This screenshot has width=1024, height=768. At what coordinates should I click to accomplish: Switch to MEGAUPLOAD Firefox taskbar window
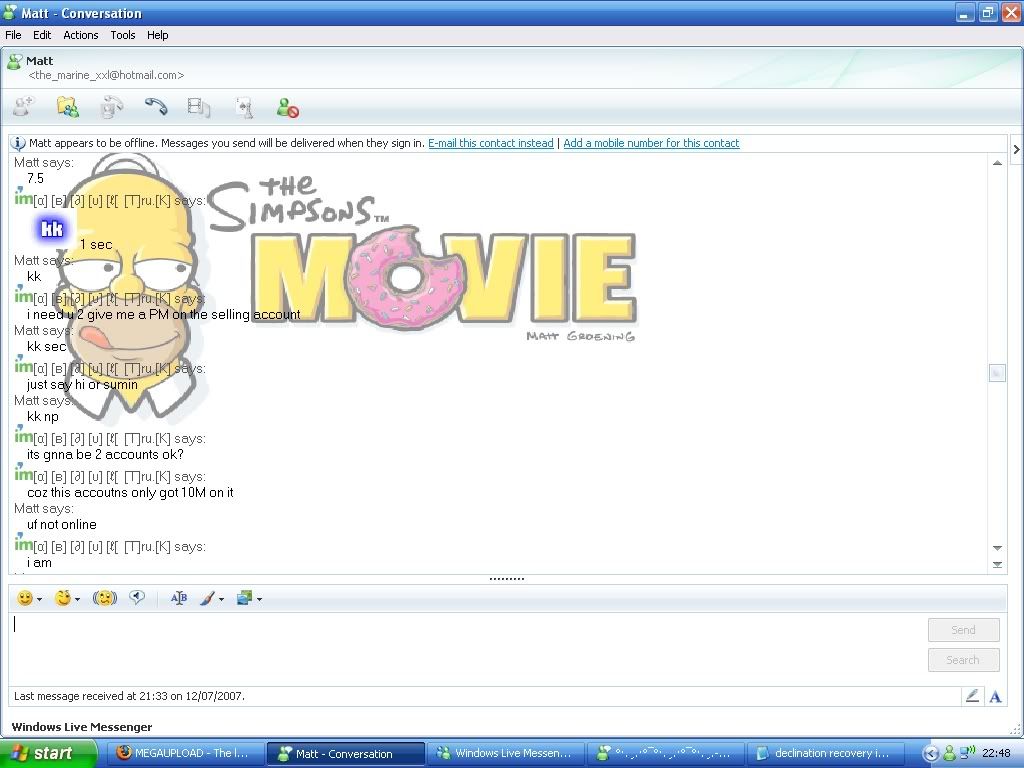182,754
